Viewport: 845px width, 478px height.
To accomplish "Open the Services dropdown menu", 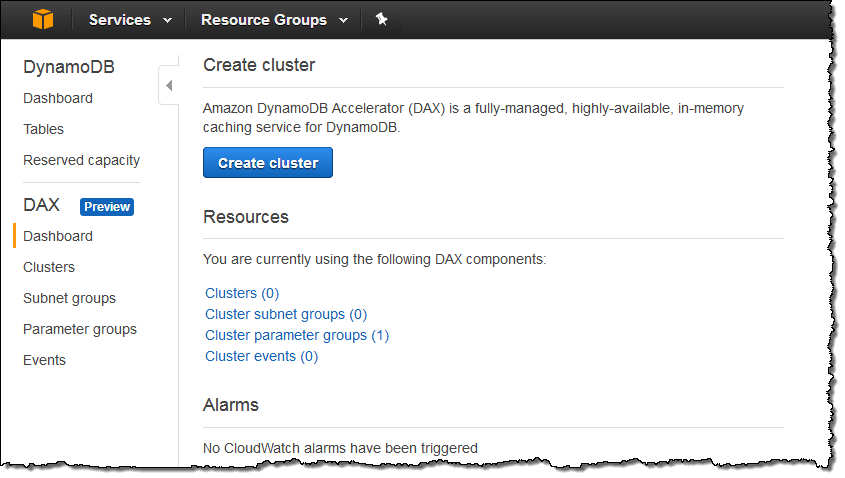I will pyautogui.click(x=130, y=20).
